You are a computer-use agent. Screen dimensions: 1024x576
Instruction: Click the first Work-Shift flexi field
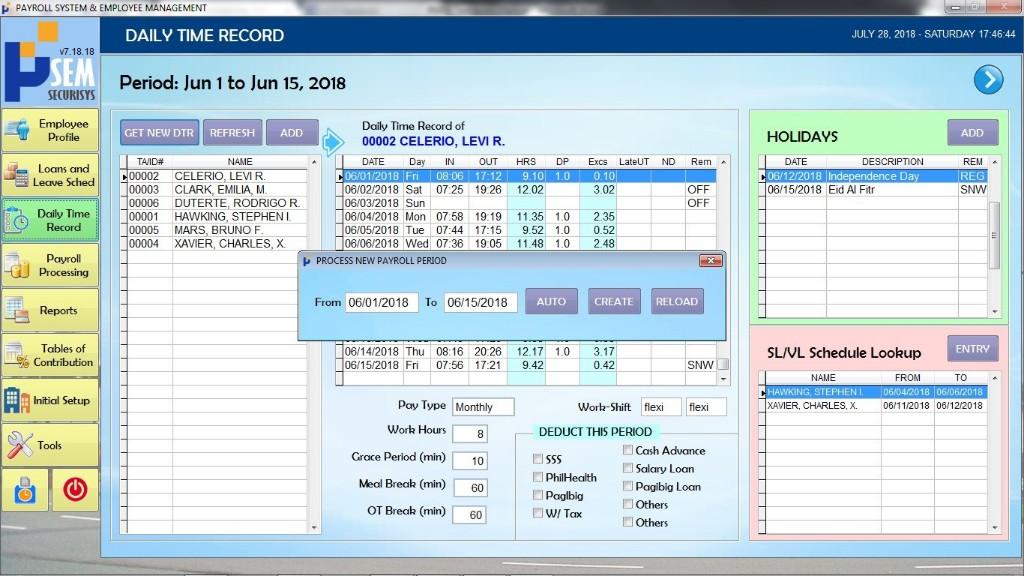661,407
